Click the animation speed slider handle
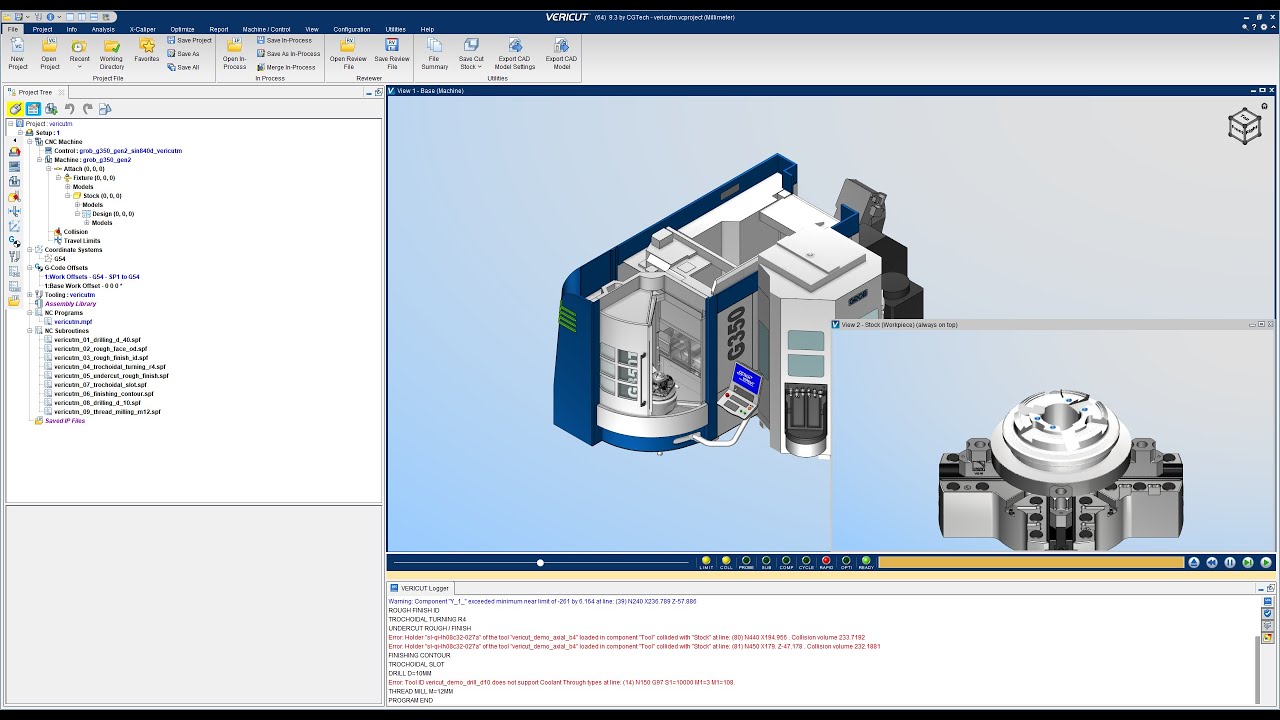This screenshot has width=1280, height=720. coord(540,563)
